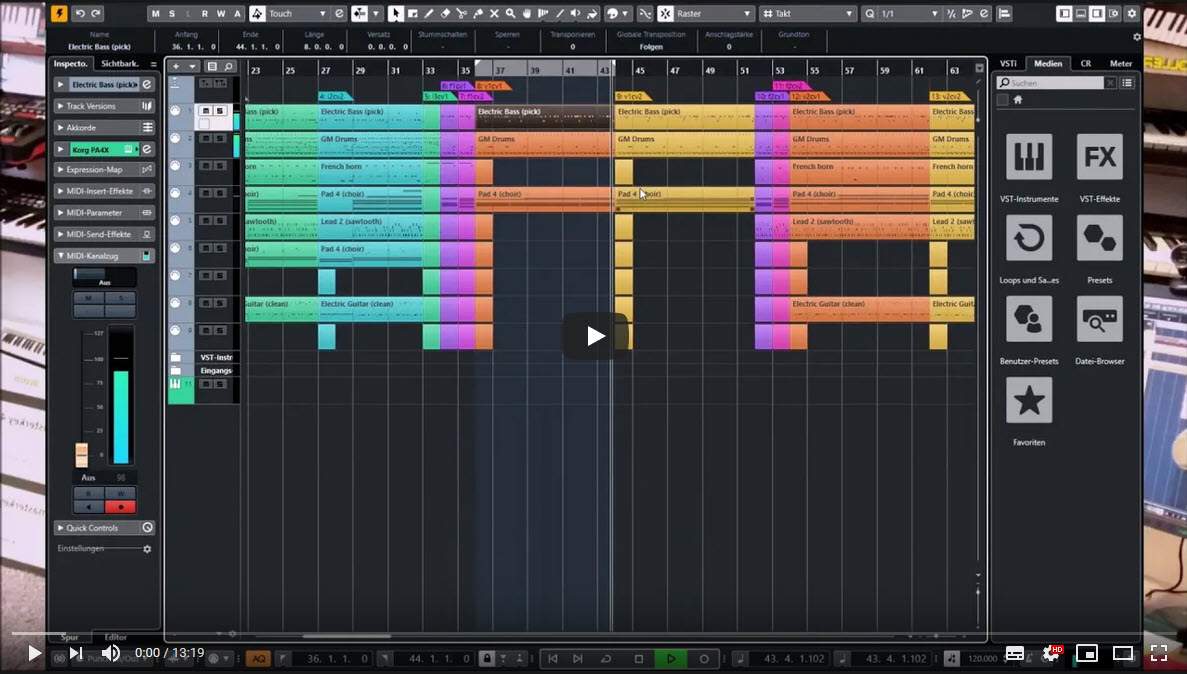Play the video with the center play button

(595, 336)
